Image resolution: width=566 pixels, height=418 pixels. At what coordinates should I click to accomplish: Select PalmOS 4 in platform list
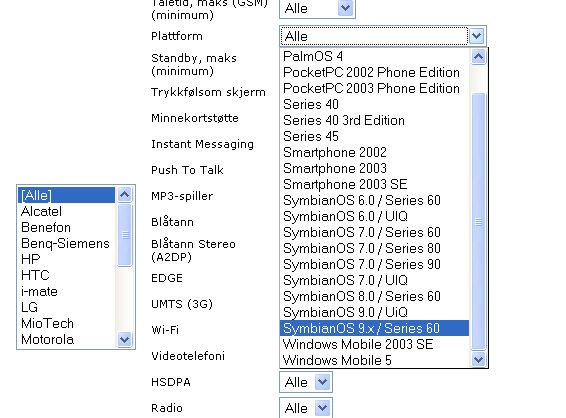(x=375, y=56)
